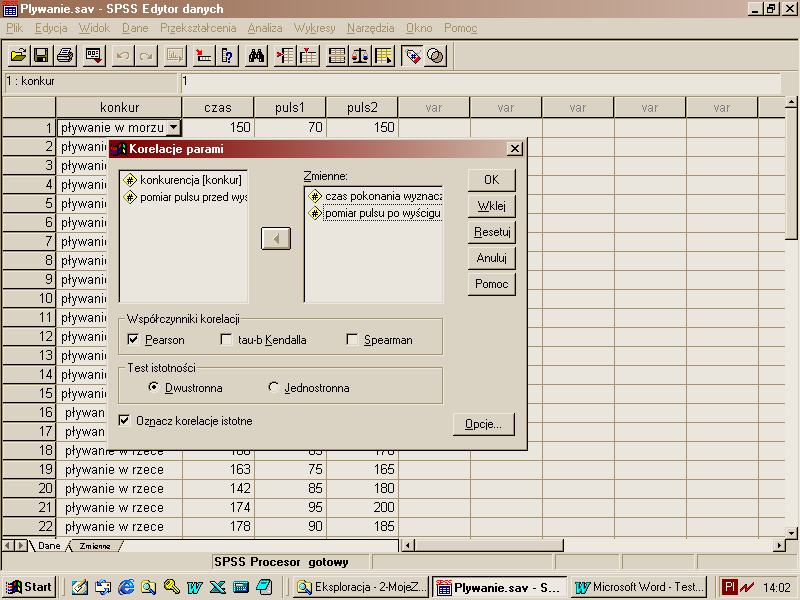The height and width of the screenshot is (600, 800).
Task: Enable the tau-b Kendalla checkbox
Action: click(226, 340)
